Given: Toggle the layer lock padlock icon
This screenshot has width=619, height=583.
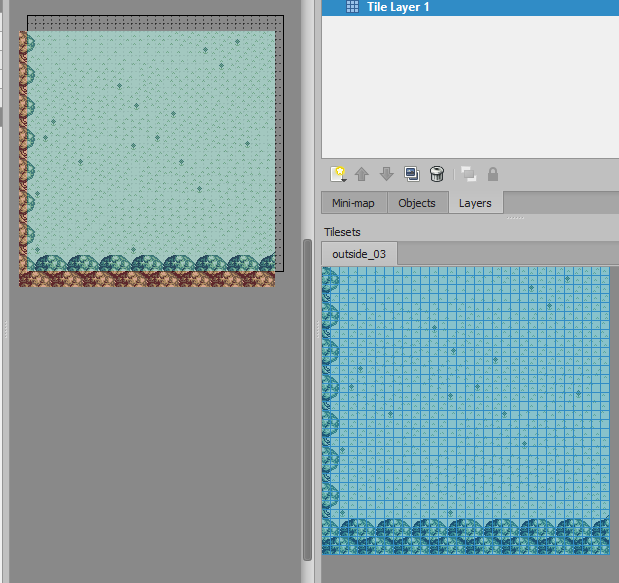Looking at the screenshot, I should point(493,174).
